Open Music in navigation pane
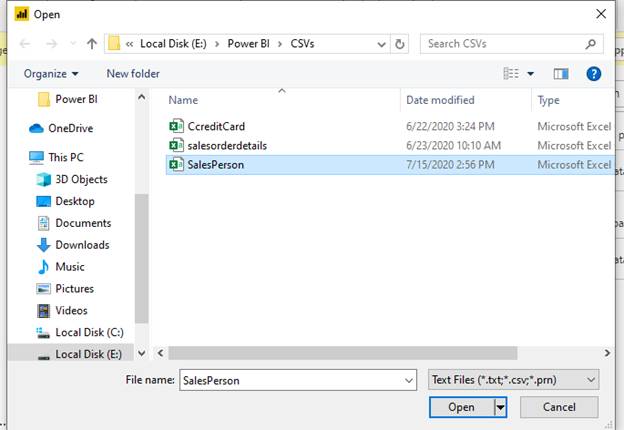 pyautogui.click(x=70, y=267)
